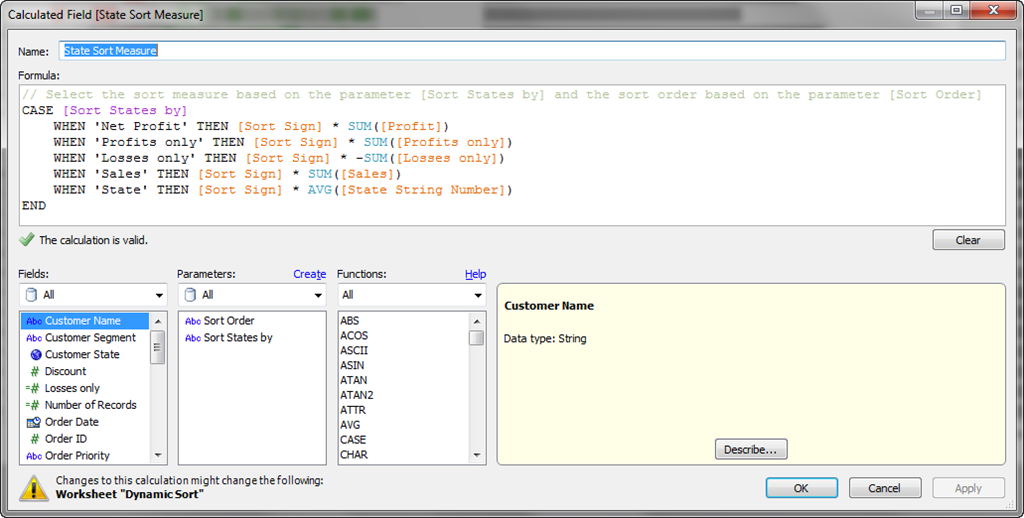Click the Functions Help link

click(475, 274)
